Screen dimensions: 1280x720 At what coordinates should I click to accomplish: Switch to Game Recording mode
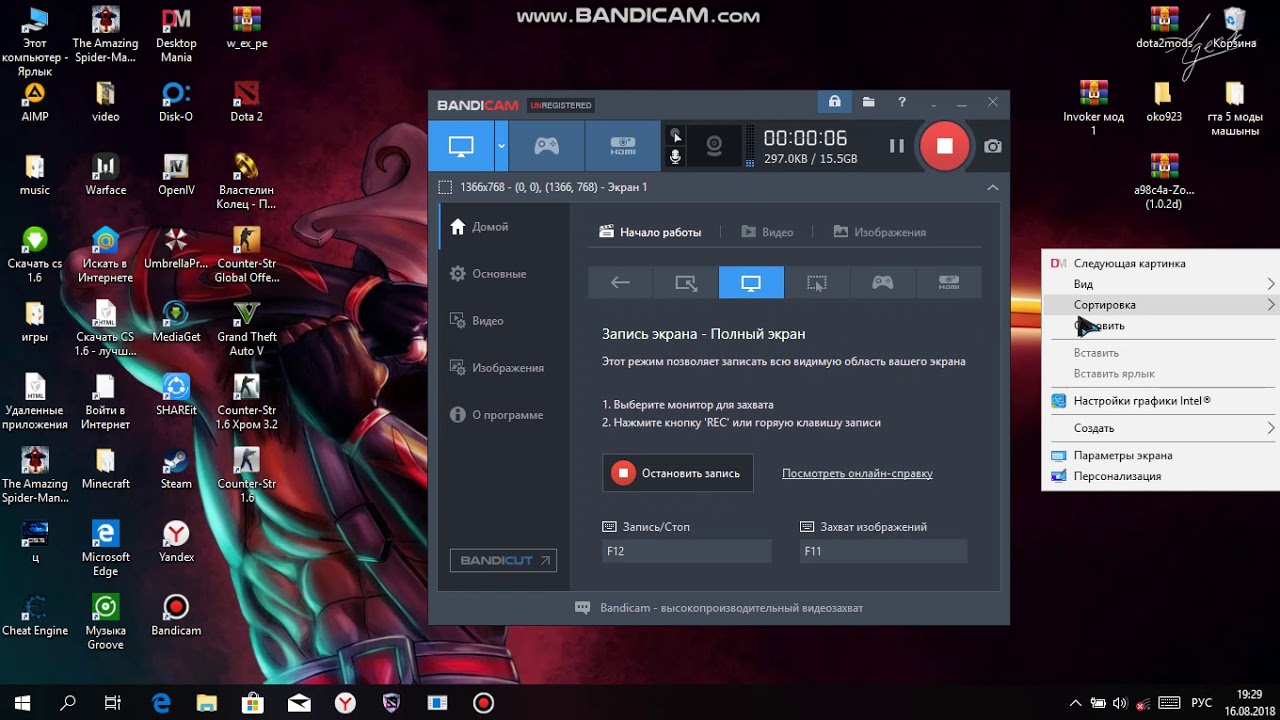coord(546,146)
